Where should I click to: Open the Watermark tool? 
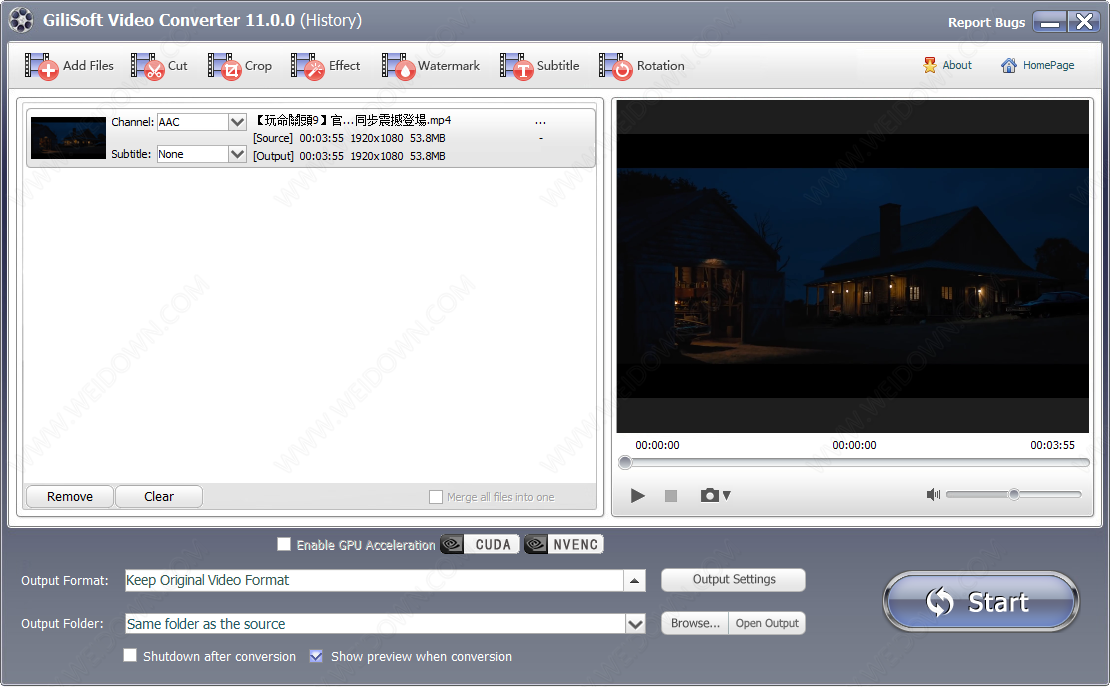[398, 66]
